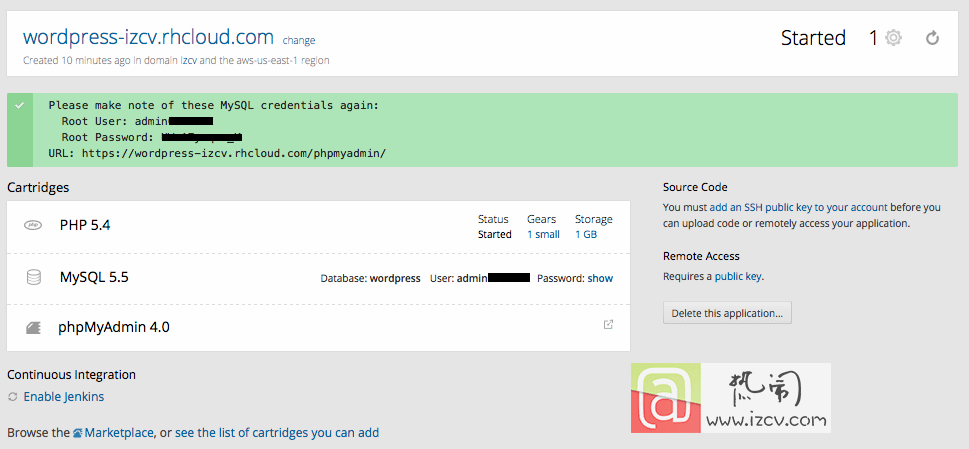Select the PHP 5.4 cartridge name
Screen dimensions: 969x449
[x=85, y=225]
